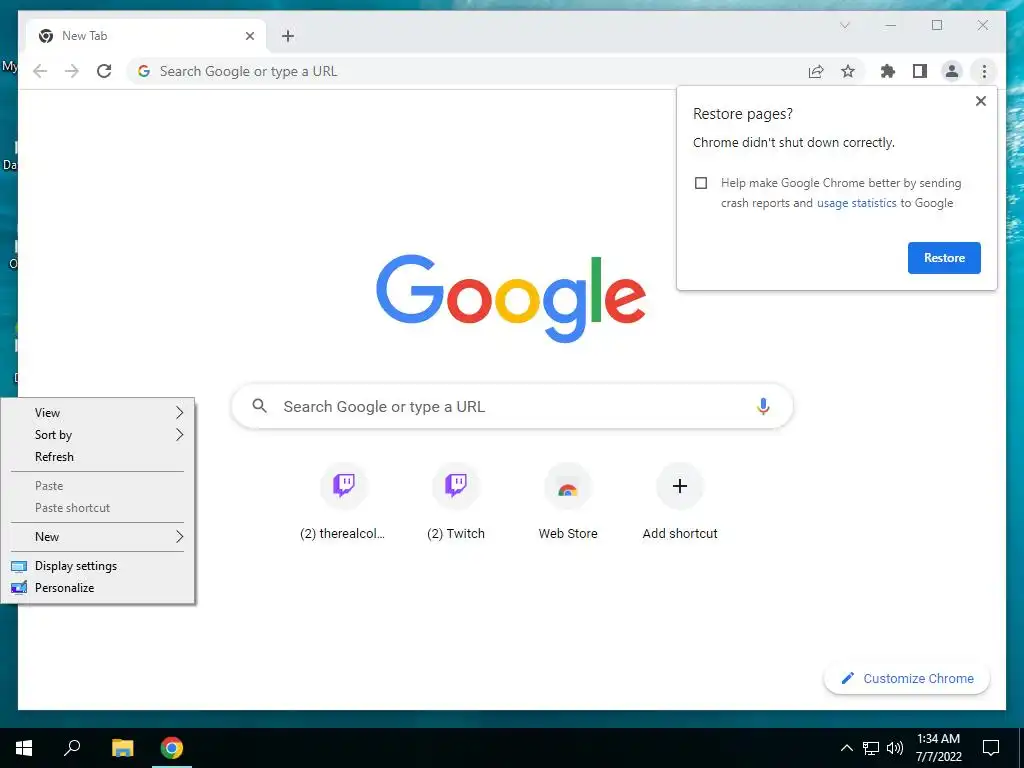Expand the Sort by submenu
Screen dimensions: 1024x768
pyautogui.click(x=98, y=435)
